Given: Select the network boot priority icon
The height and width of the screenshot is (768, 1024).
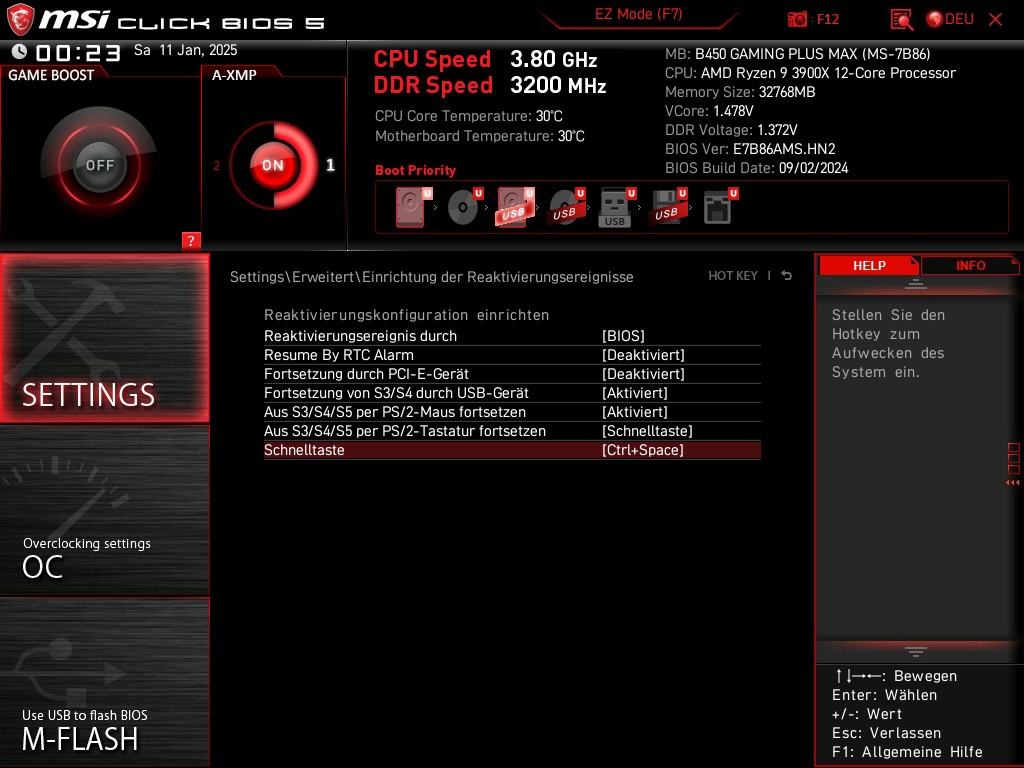Looking at the screenshot, I should pos(720,208).
